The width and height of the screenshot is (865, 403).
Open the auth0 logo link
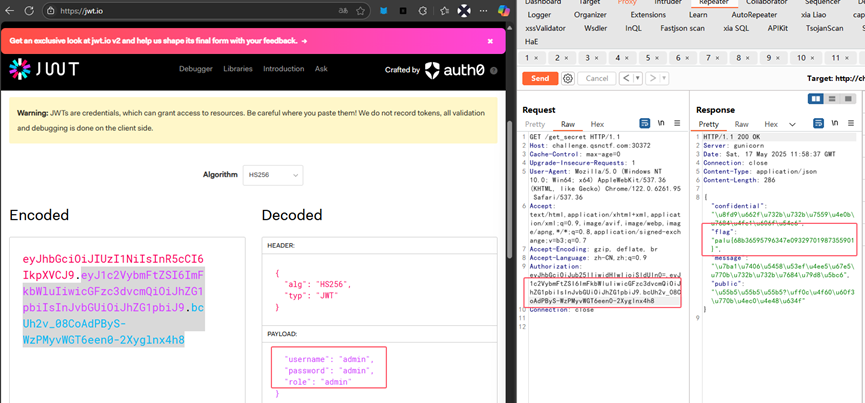(455, 70)
